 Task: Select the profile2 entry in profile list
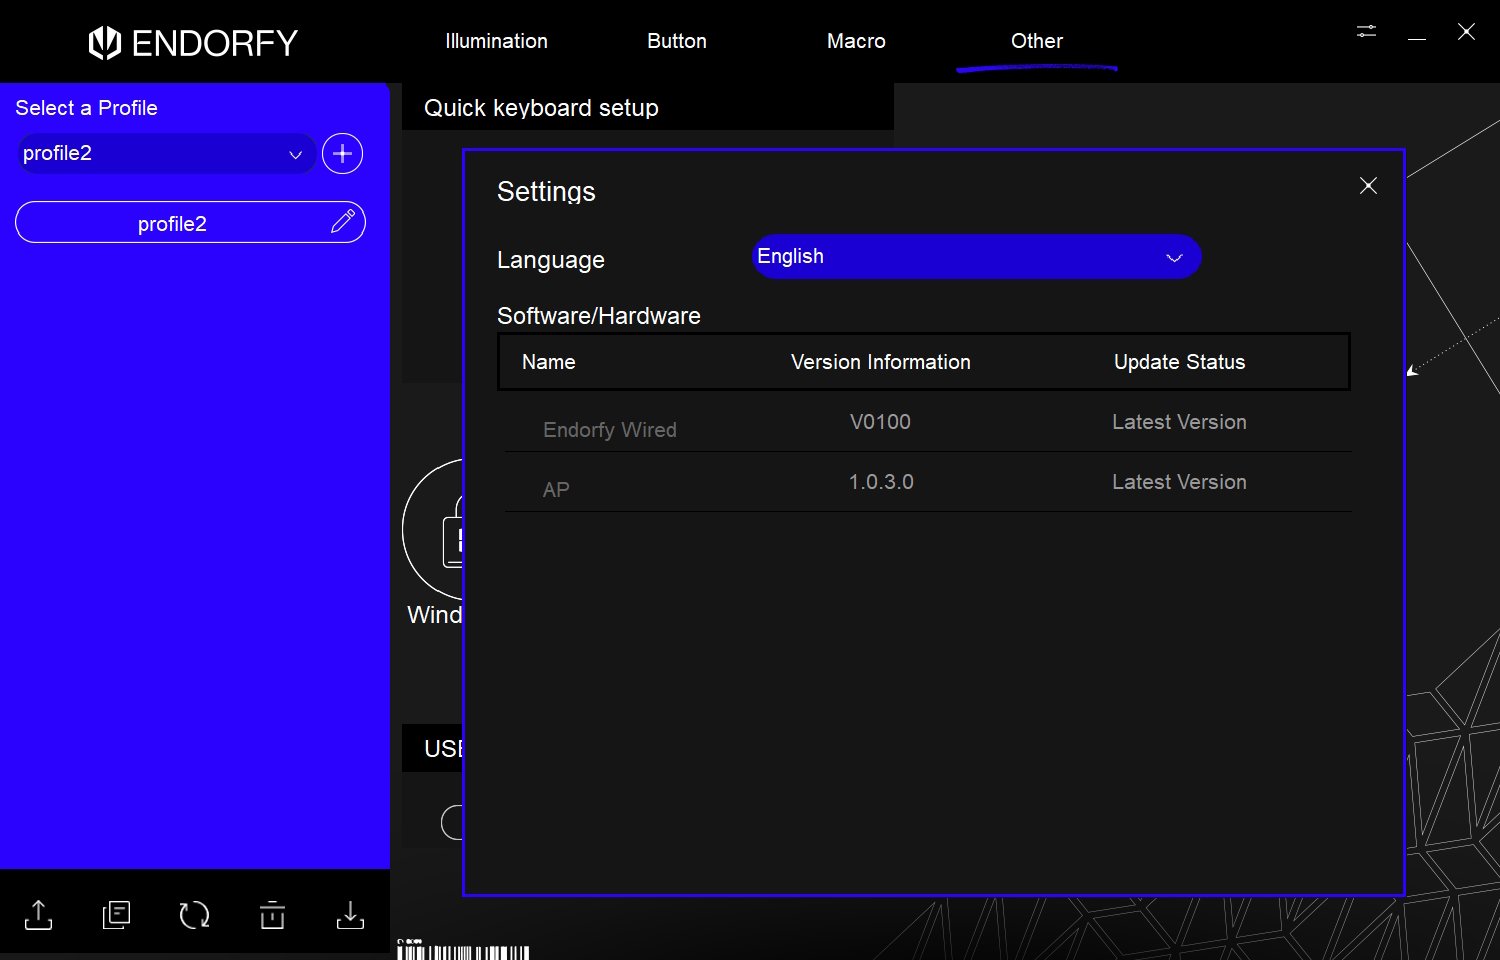(190, 222)
